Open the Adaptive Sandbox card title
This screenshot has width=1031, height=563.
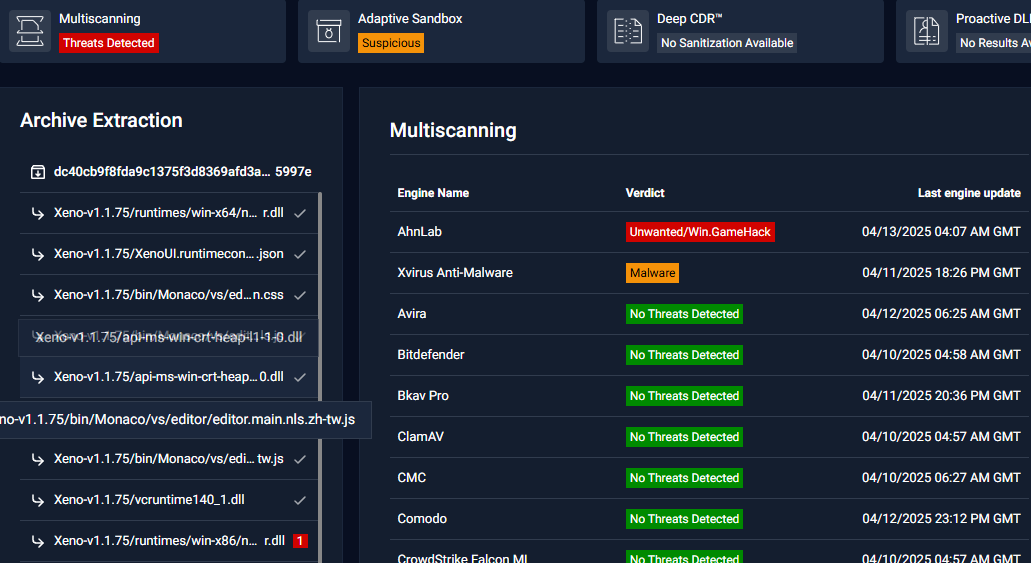coord(410,18)
